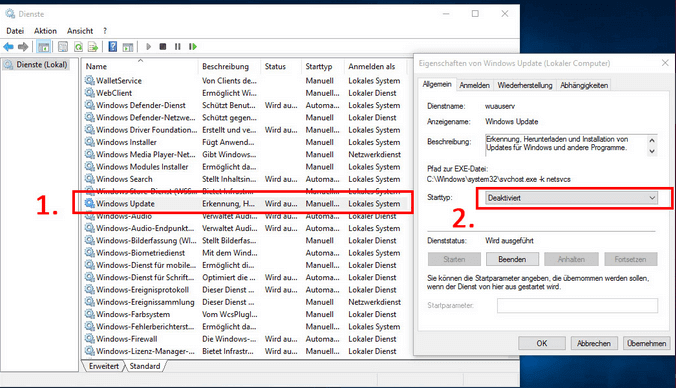Switch to Standard view tab
Viewport: 676px width, 388px height.
coord(145,366)
